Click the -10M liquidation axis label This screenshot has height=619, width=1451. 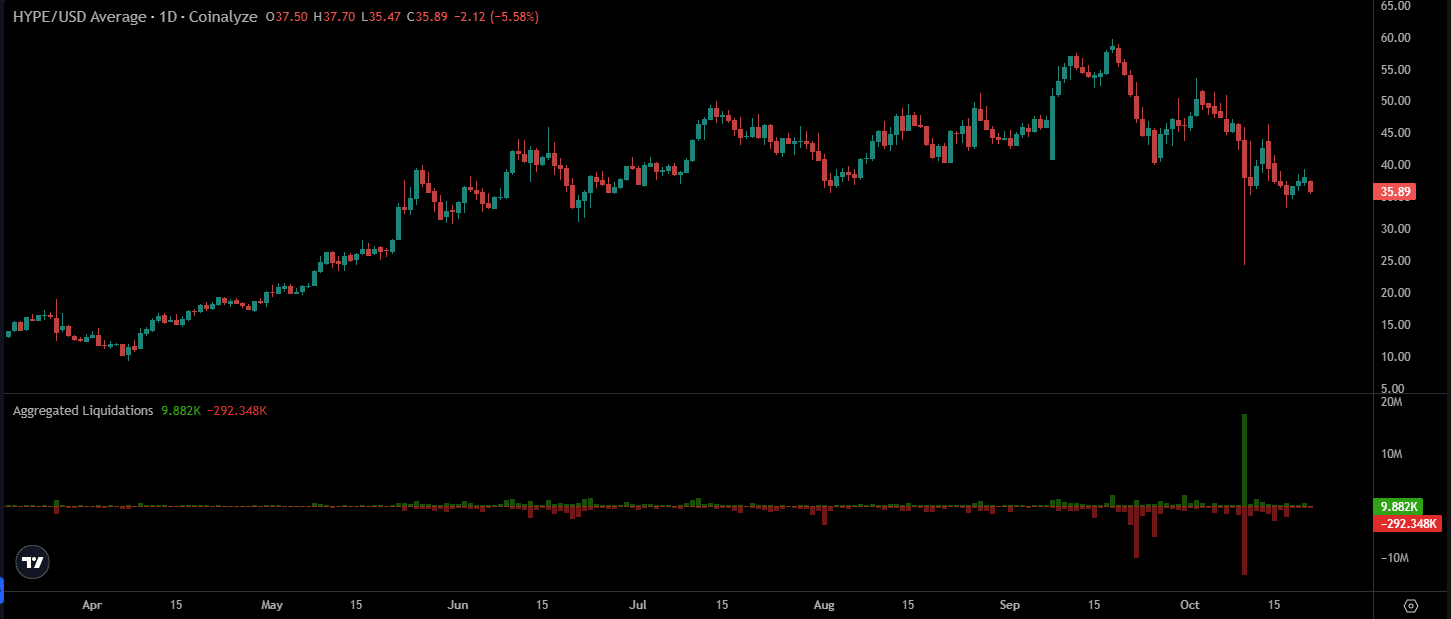pyautogui.click(x=1394, y=558)
